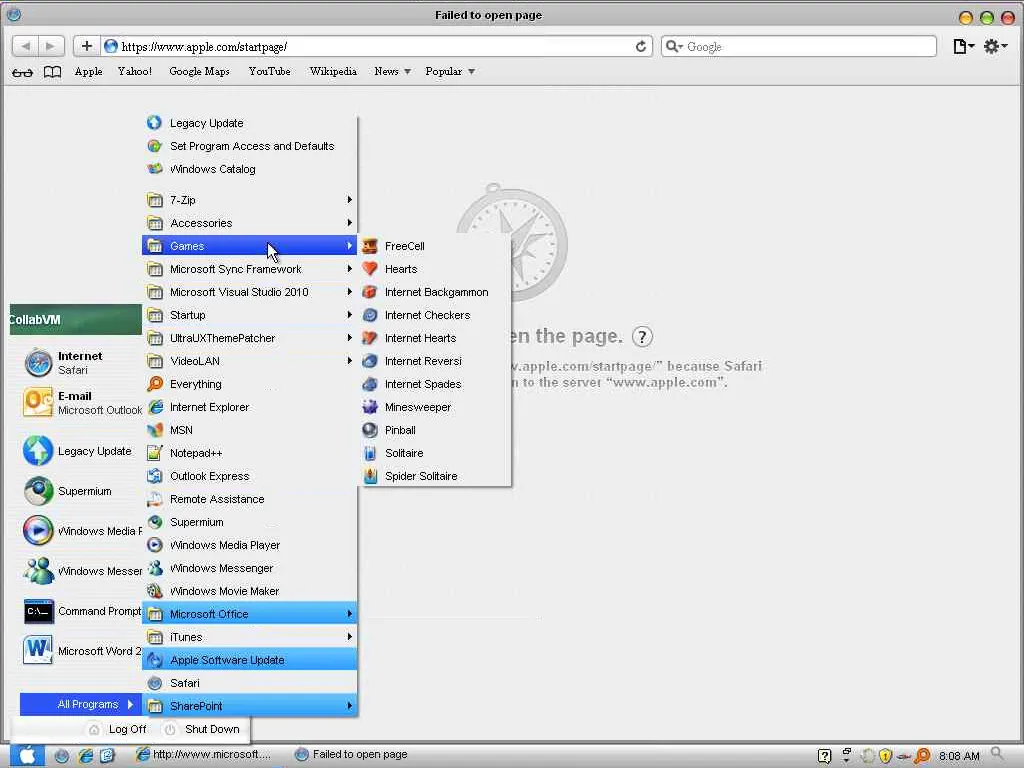
Task: Open the Apple bookmark link
Action: coord(88,71)
